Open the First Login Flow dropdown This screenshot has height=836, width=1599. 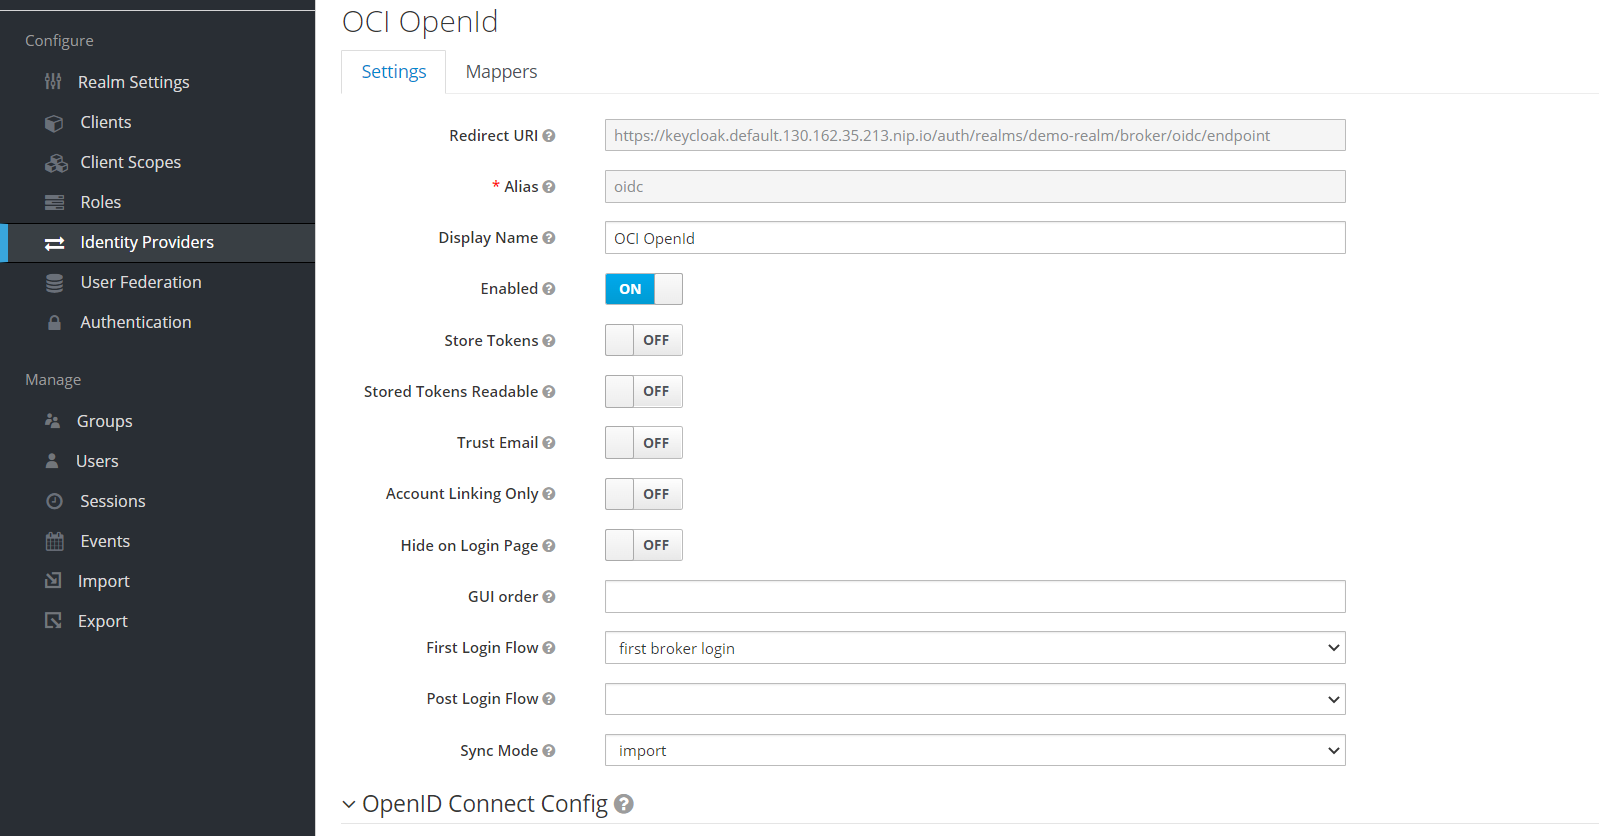click(x=975, y=648)
